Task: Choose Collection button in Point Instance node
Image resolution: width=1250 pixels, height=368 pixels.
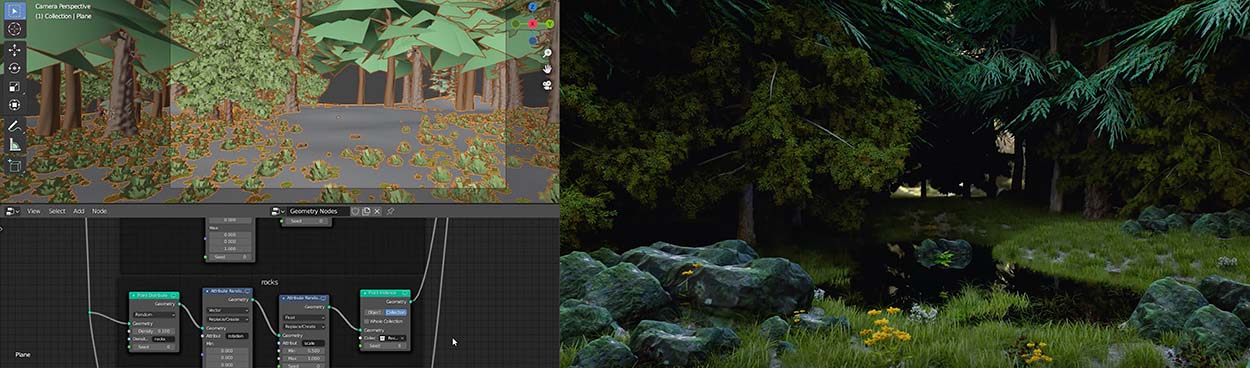Action: coord(396,312)
